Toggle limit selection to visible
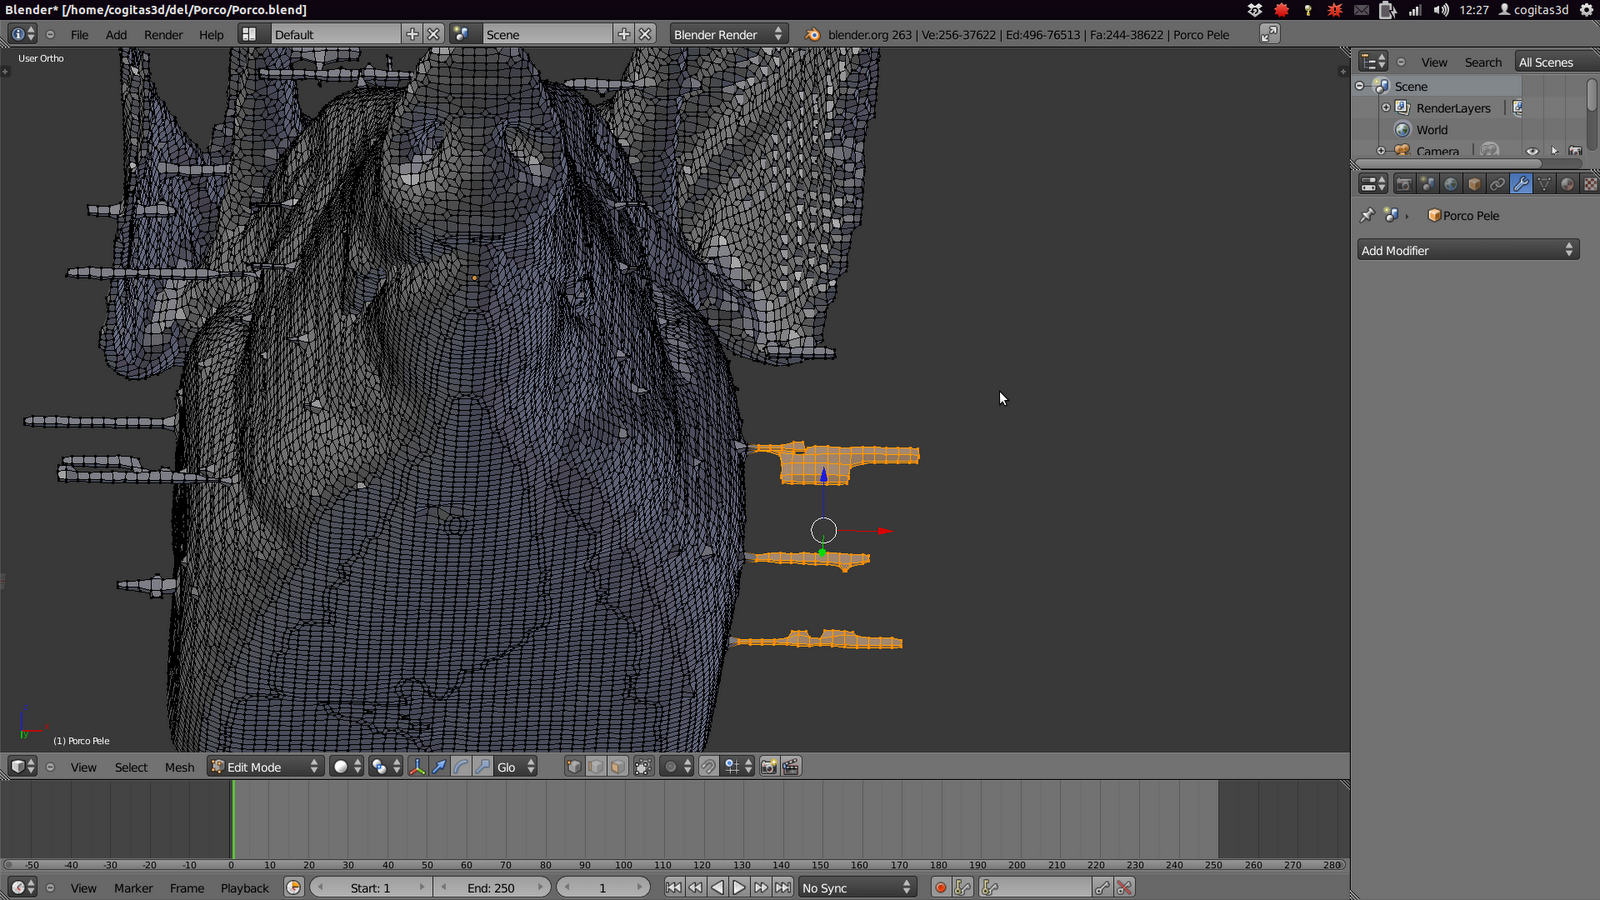Screen dimensions: 1600x900 point(643,767)
